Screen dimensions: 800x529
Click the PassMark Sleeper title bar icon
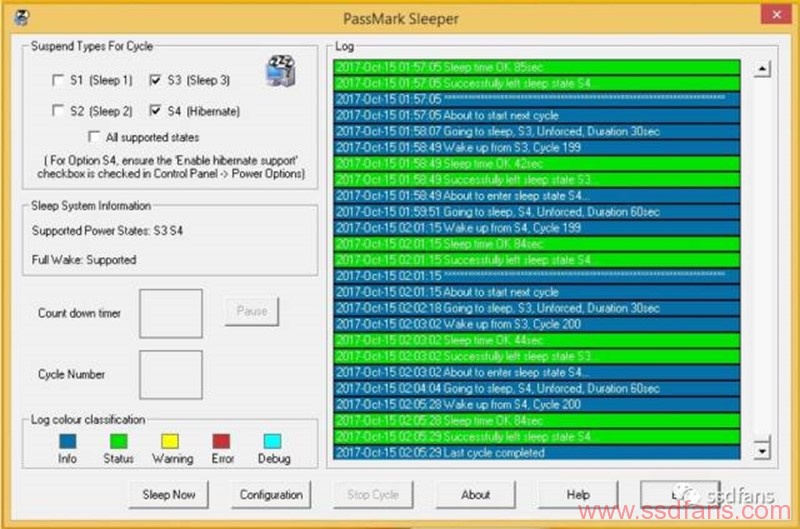pyautogui.click(x=22, y=17)
